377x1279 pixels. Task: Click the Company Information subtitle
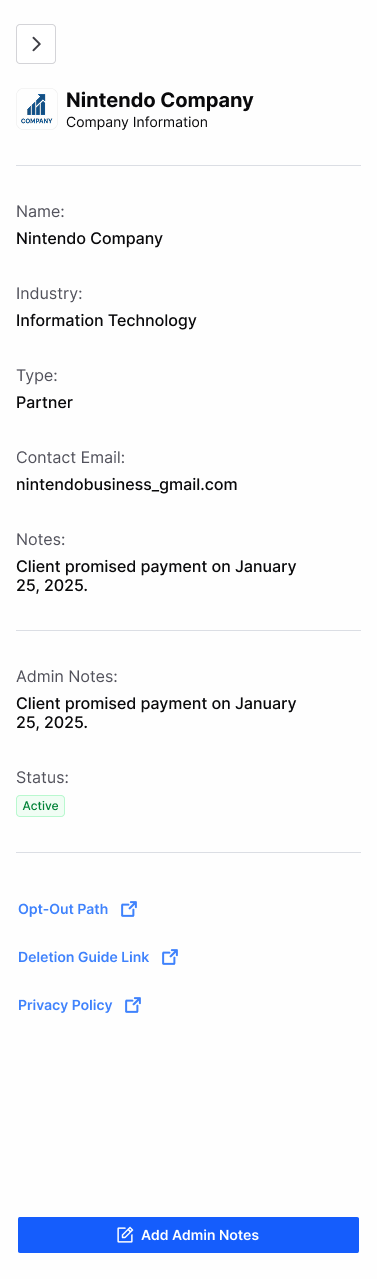click(x=137, y=122)
